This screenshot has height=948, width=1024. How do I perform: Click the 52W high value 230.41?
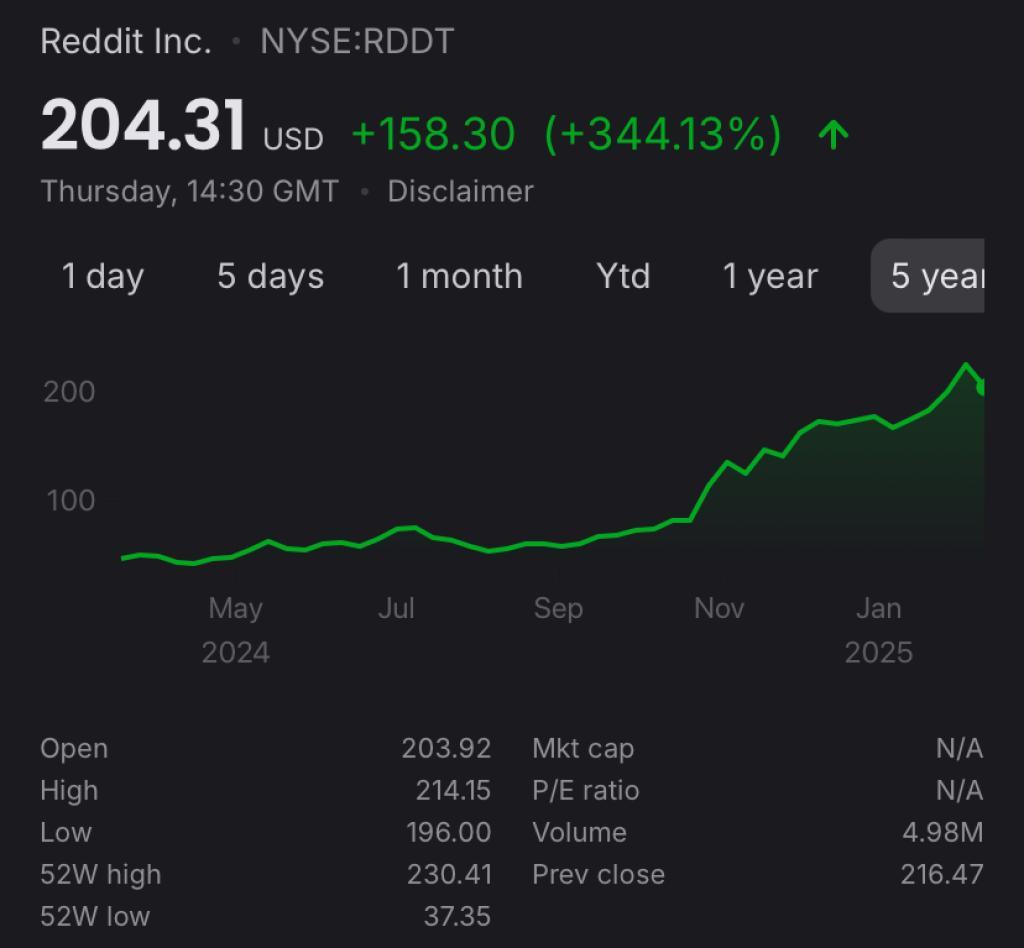(x=449, y=874)
